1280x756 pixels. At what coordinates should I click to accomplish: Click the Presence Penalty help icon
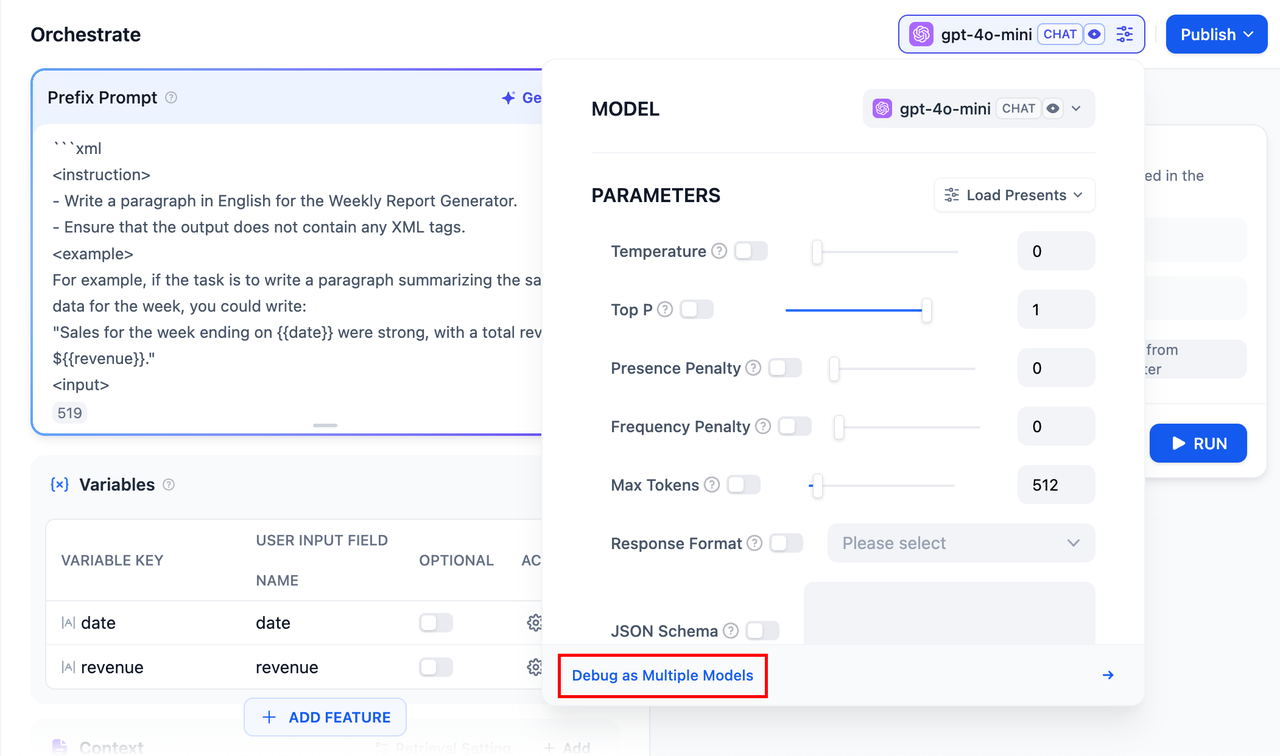click(754, 368)
